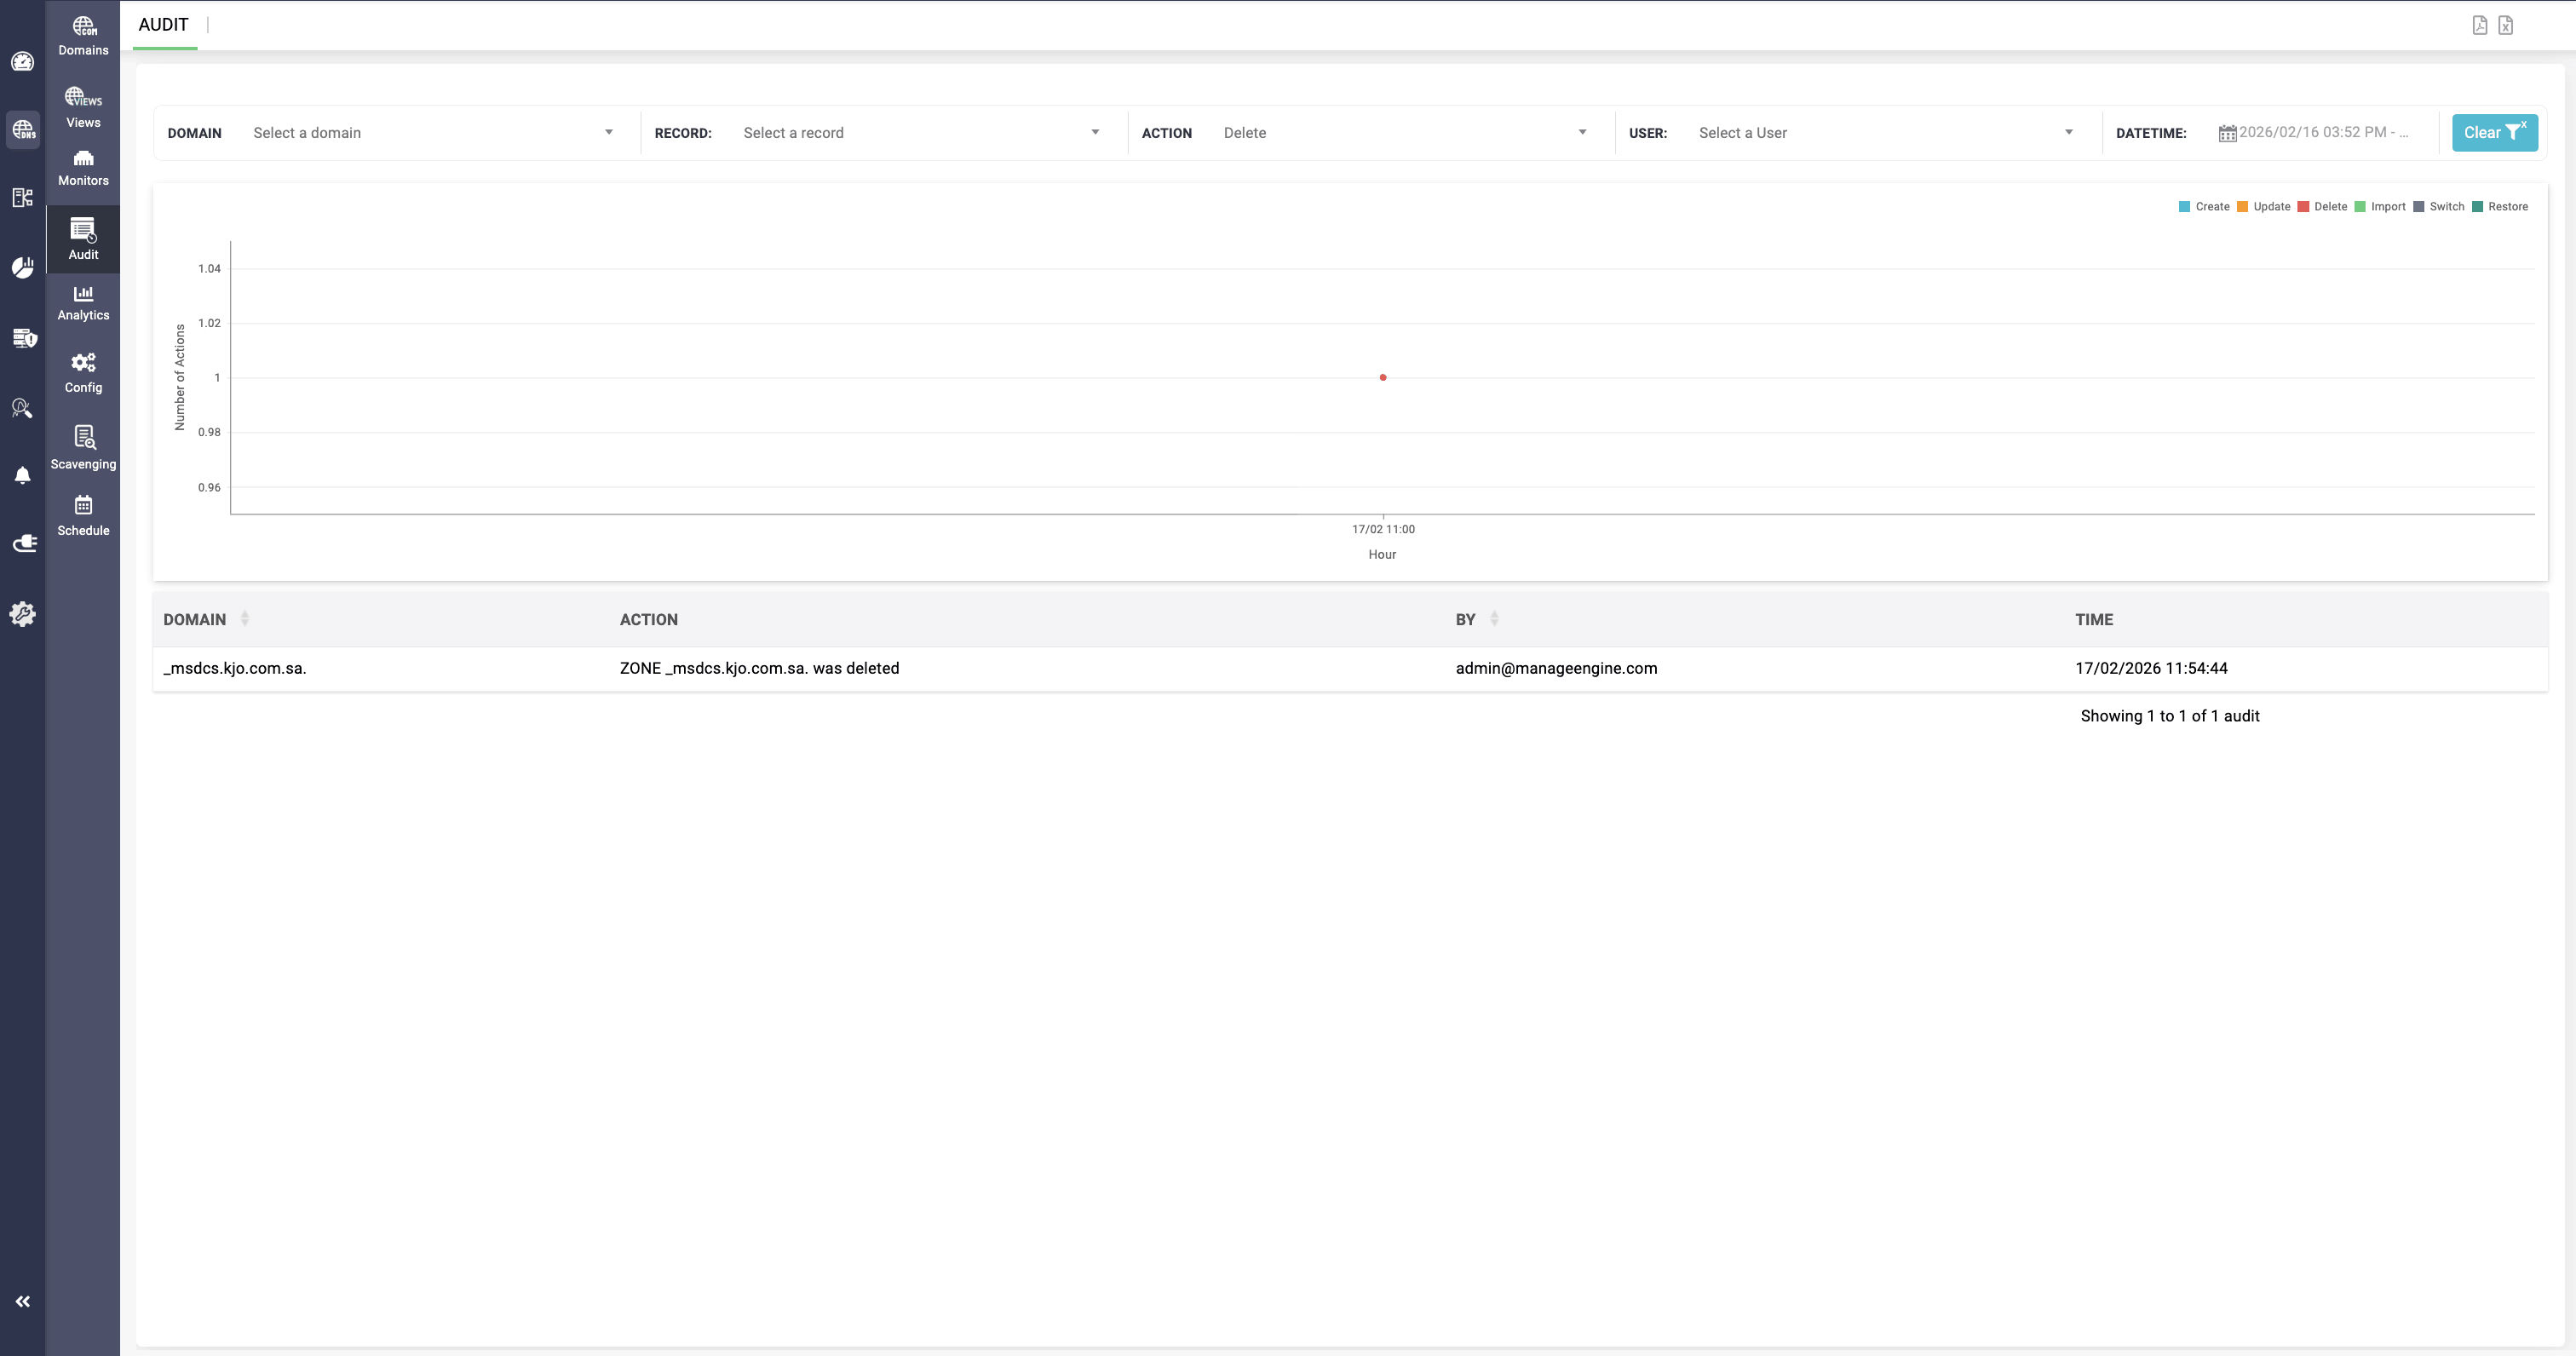The height and width of the screenshot is (1356, 2576).
Task: Click the Clear filter button
Action: (x=2493, y=133)
